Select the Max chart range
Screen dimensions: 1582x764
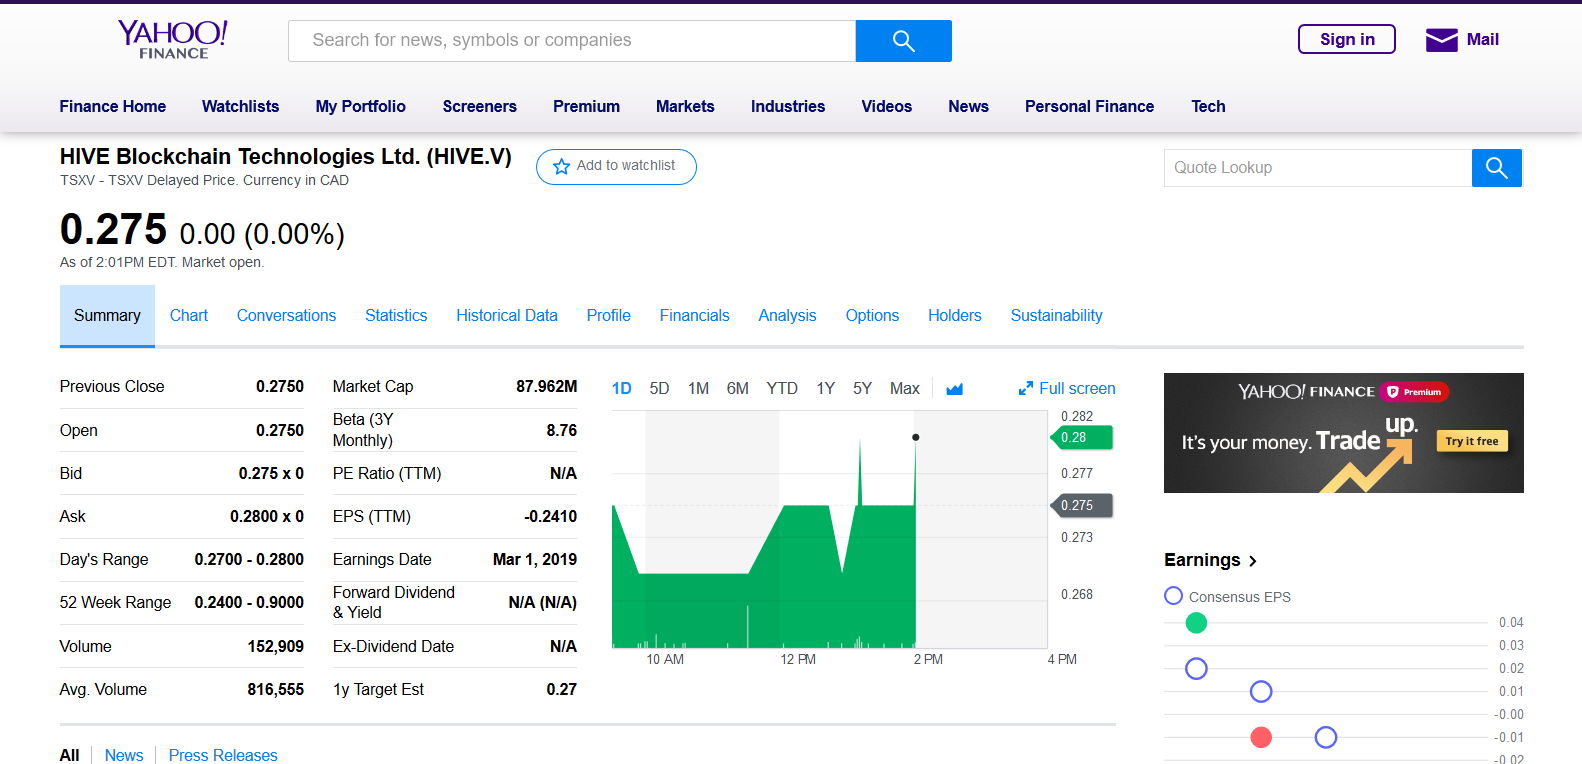point(905,388)
